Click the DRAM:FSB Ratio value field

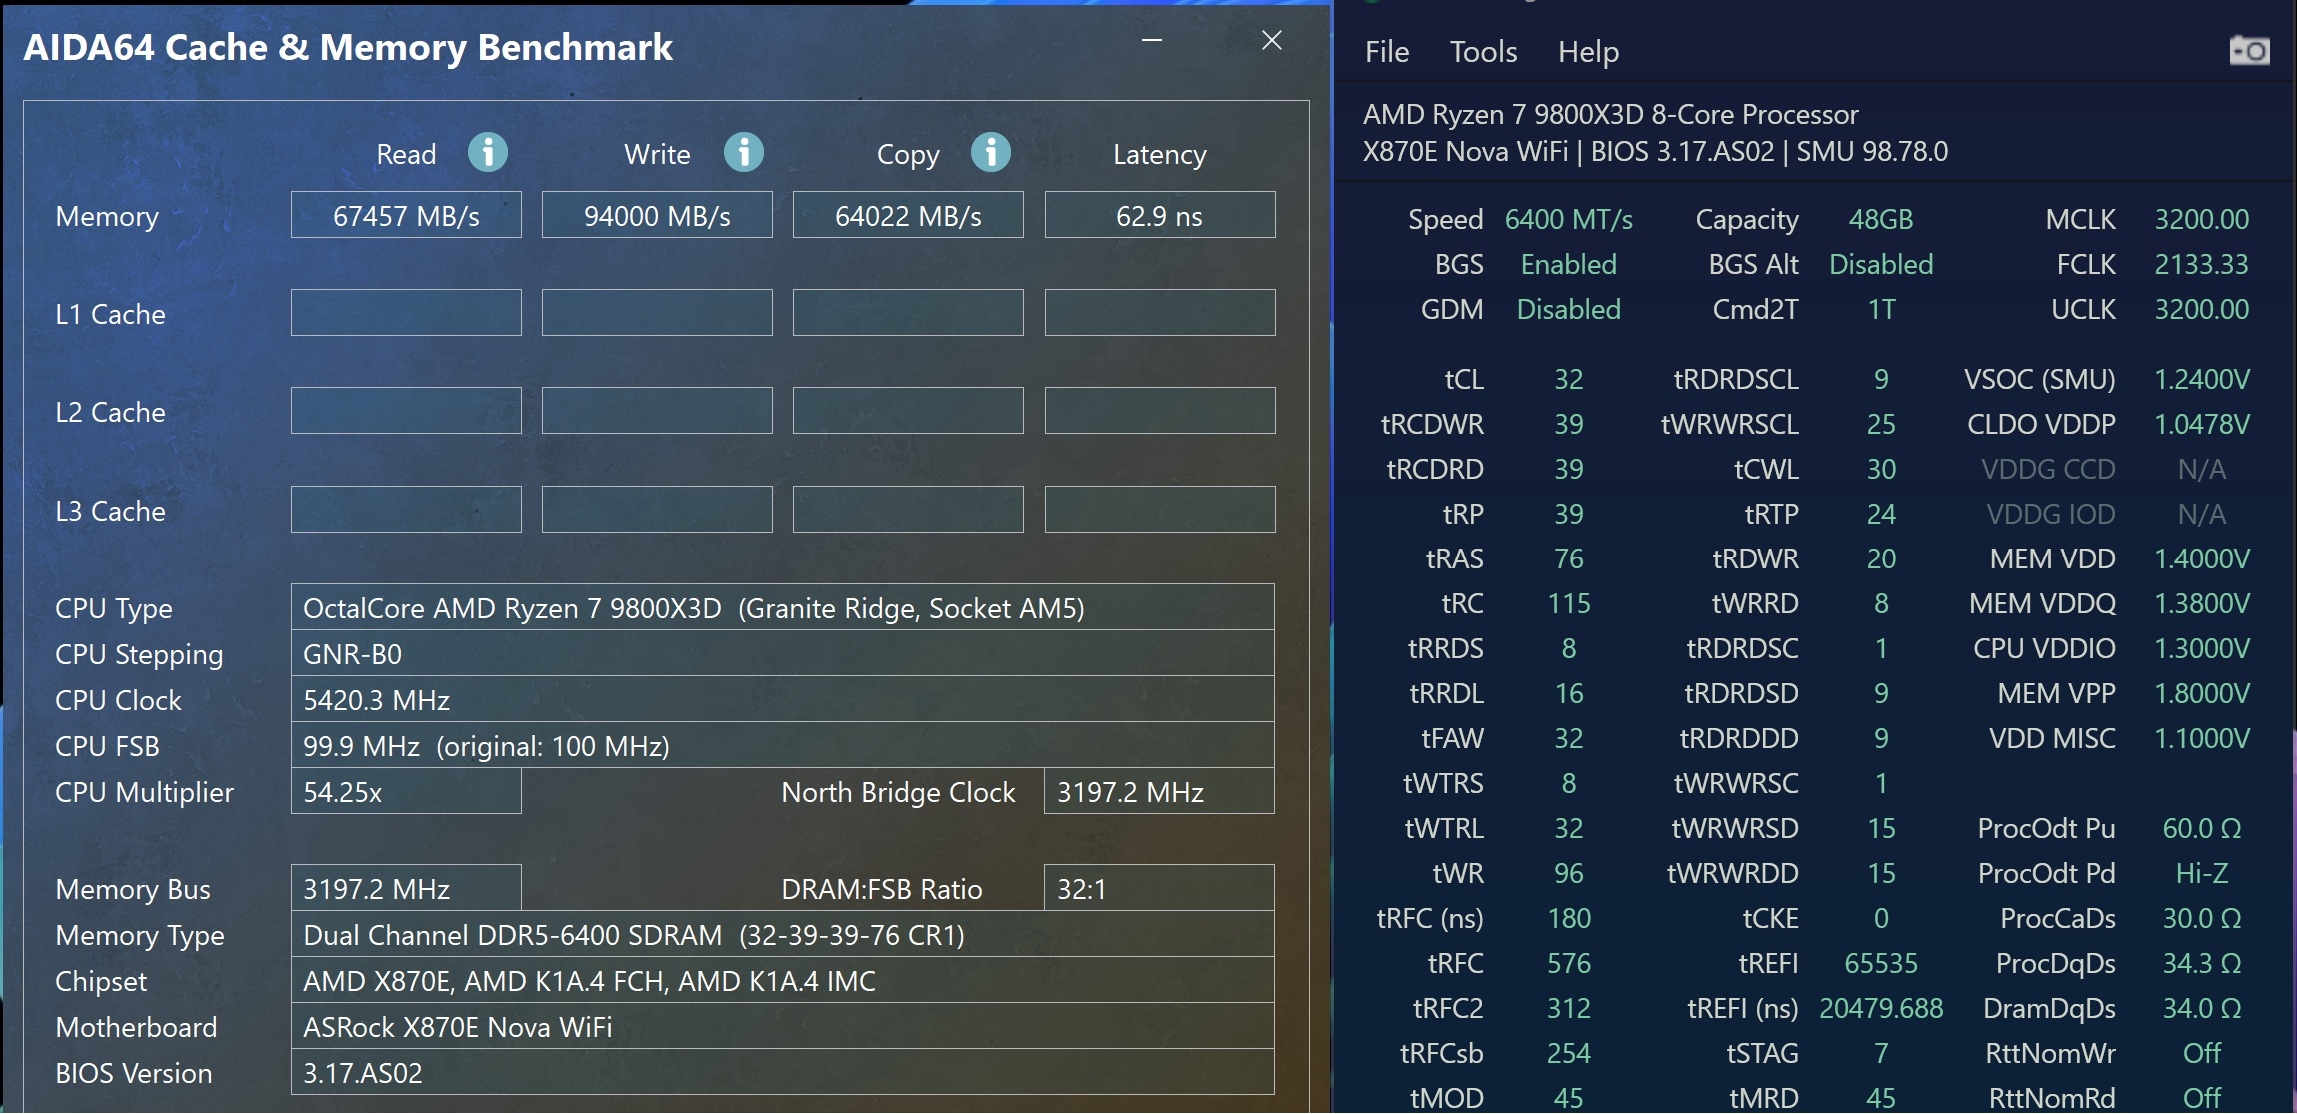[x=1158, y=889]
